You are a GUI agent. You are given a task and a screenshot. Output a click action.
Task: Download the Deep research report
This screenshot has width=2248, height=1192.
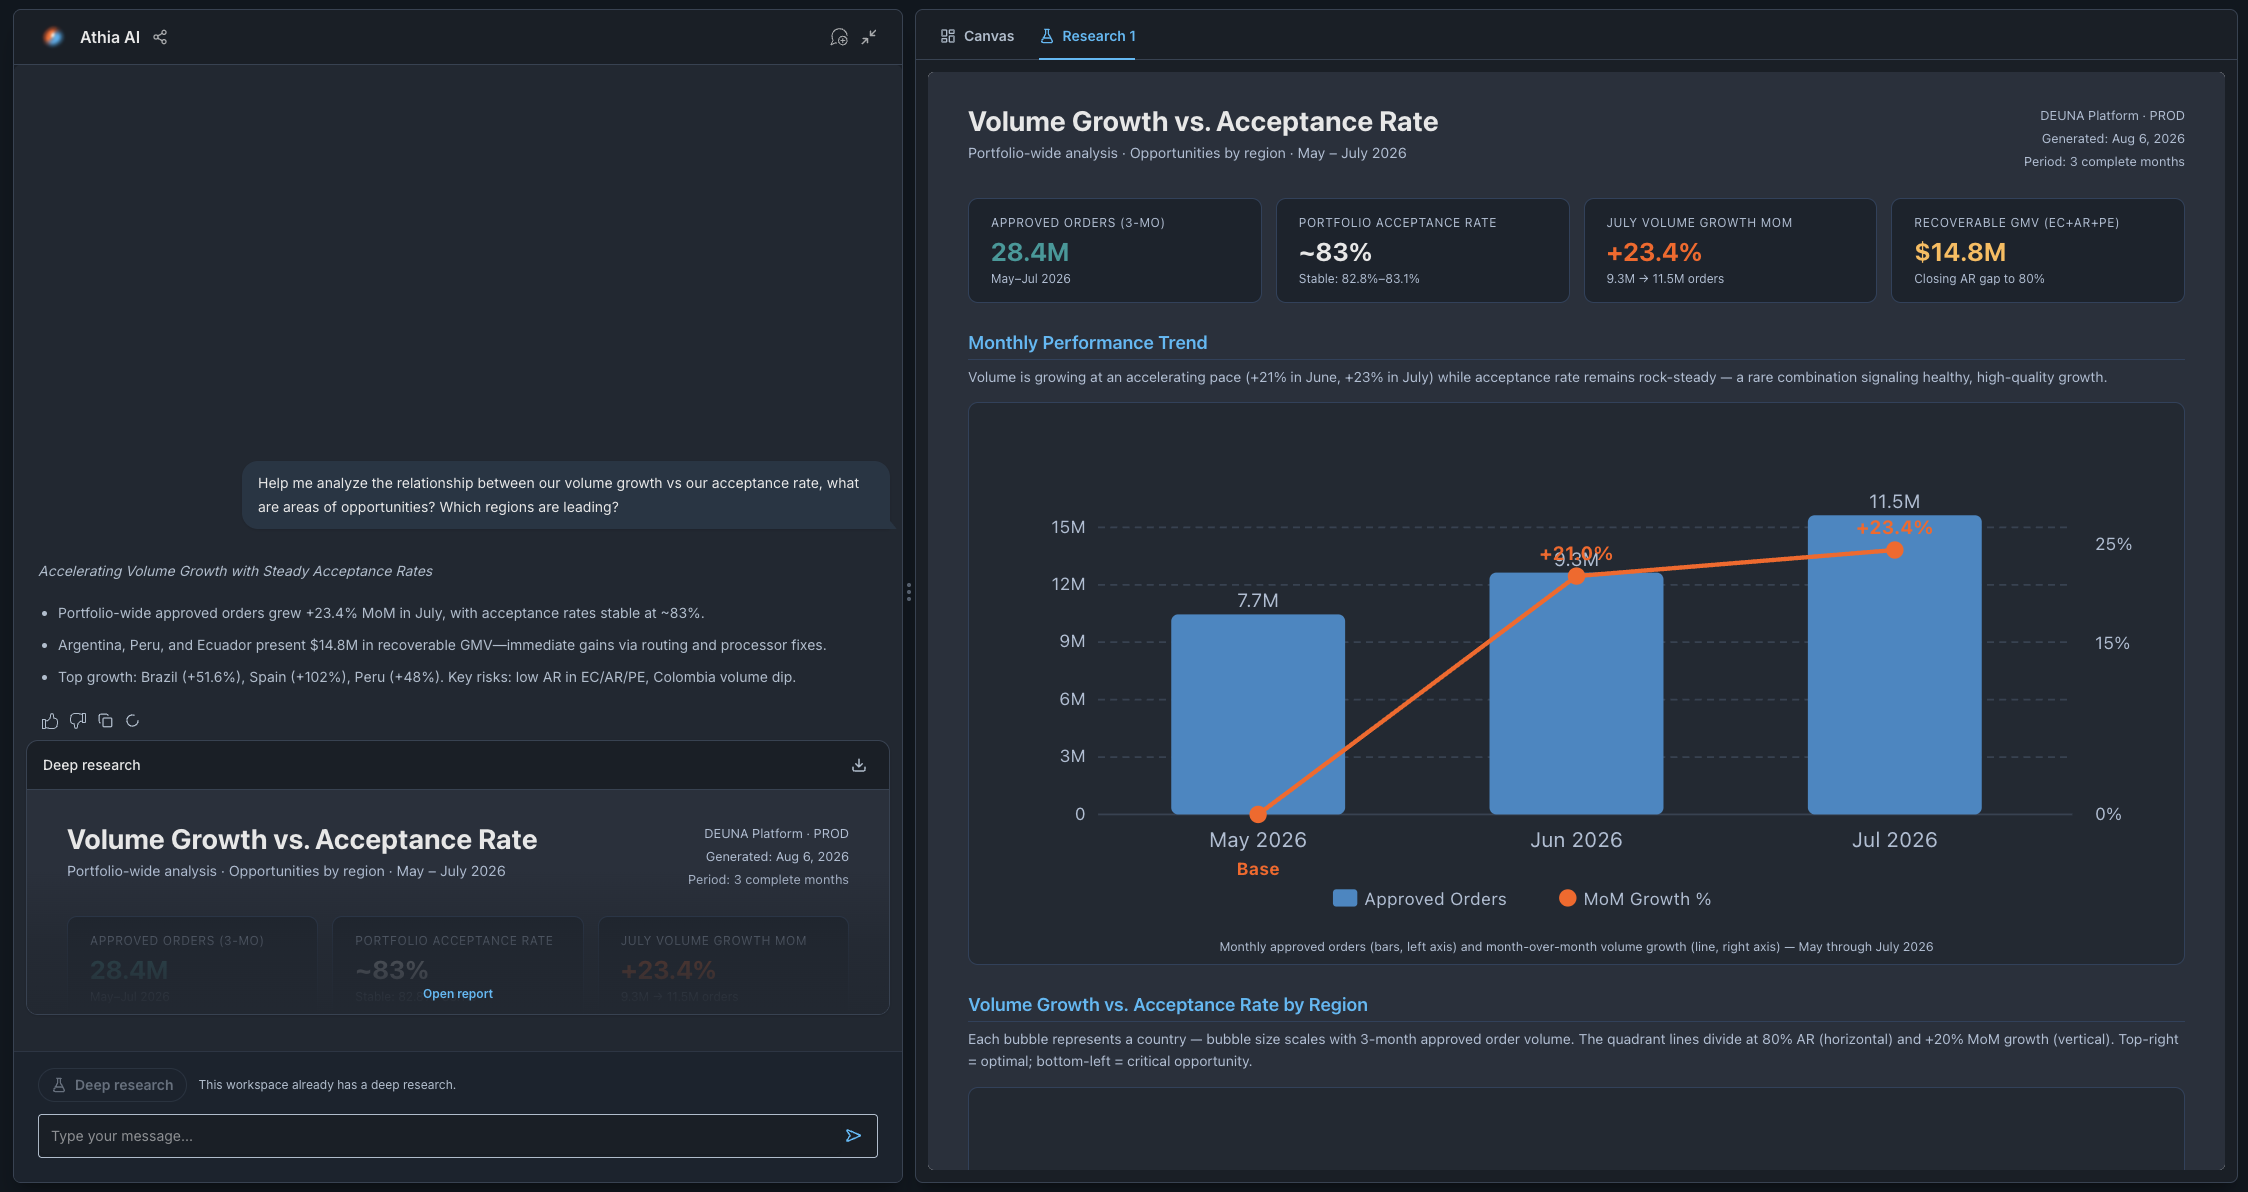[x=859, y=765]
